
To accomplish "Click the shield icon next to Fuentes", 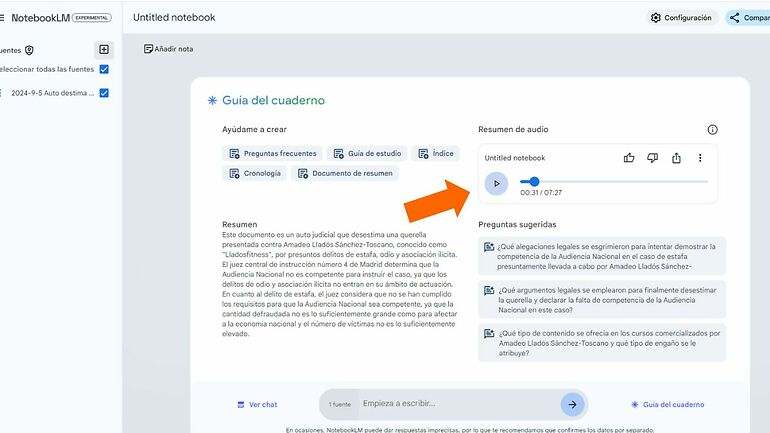I will (x=29, y=50).
